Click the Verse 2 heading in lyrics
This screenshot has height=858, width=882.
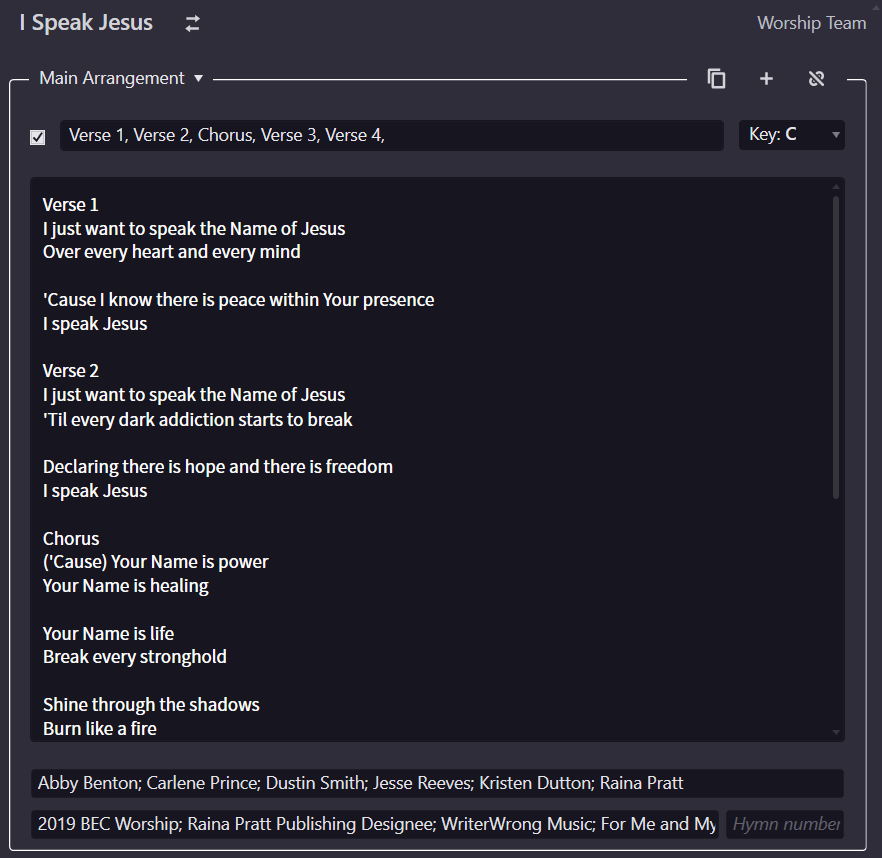click(x=71, y=371)
